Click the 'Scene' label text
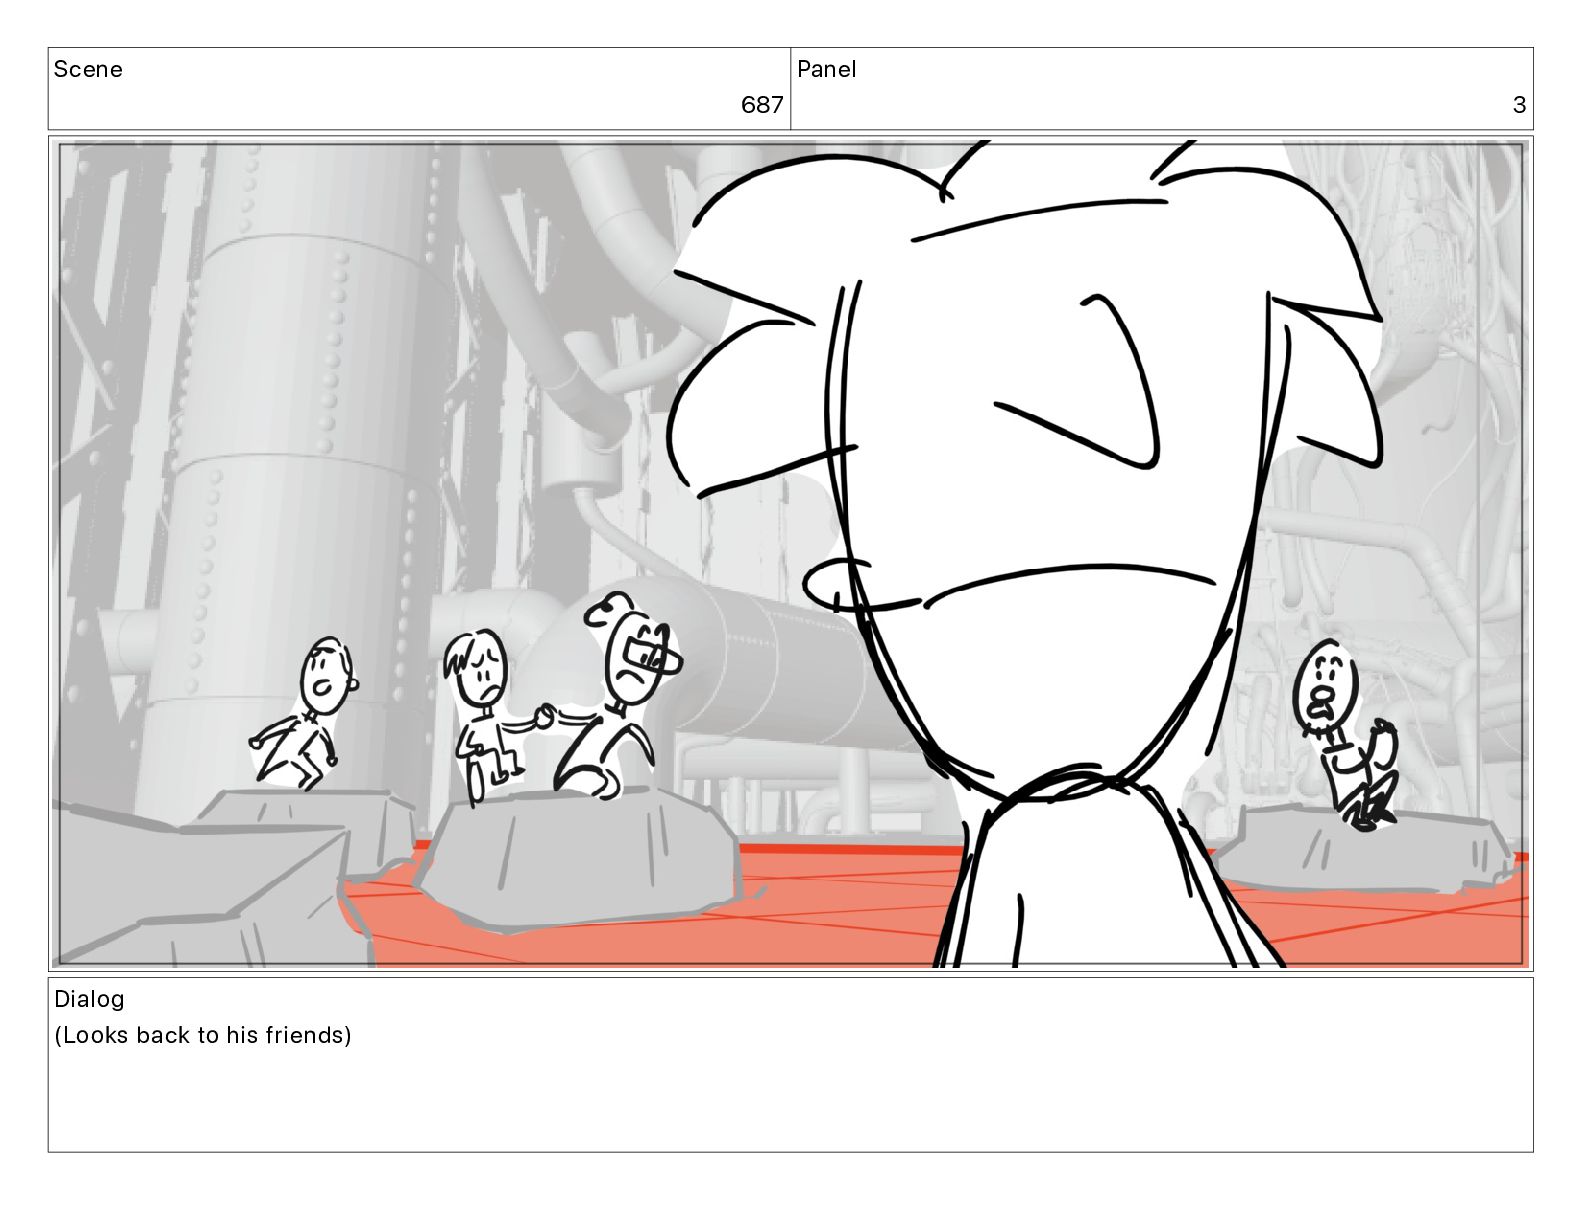Image resolution: width=1584 pixels, height=1224 pixels. [88, 69]
